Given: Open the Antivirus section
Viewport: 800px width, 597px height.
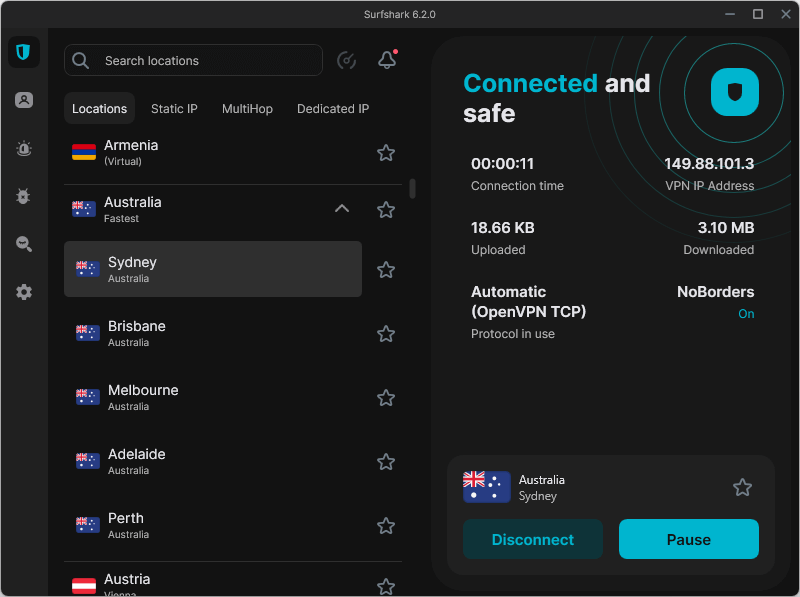Looking at the screenshot, I should (23, 196).
